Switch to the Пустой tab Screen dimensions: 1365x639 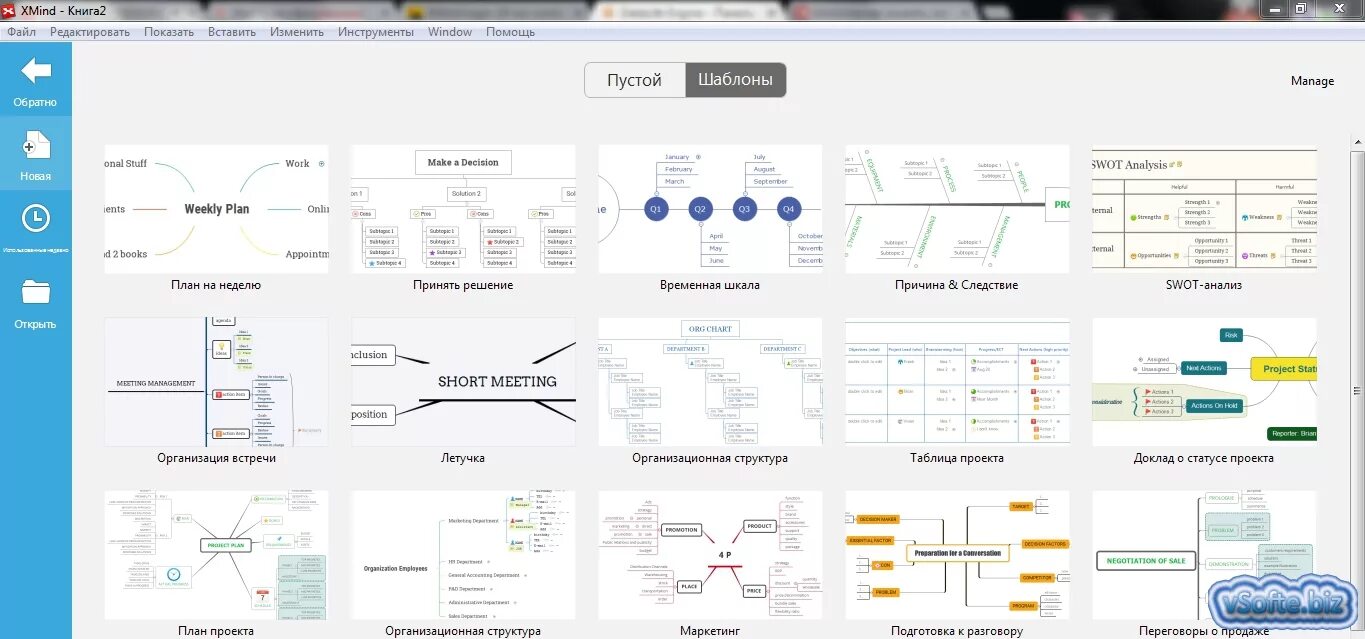pyautogui.click(x=635, y=80)
